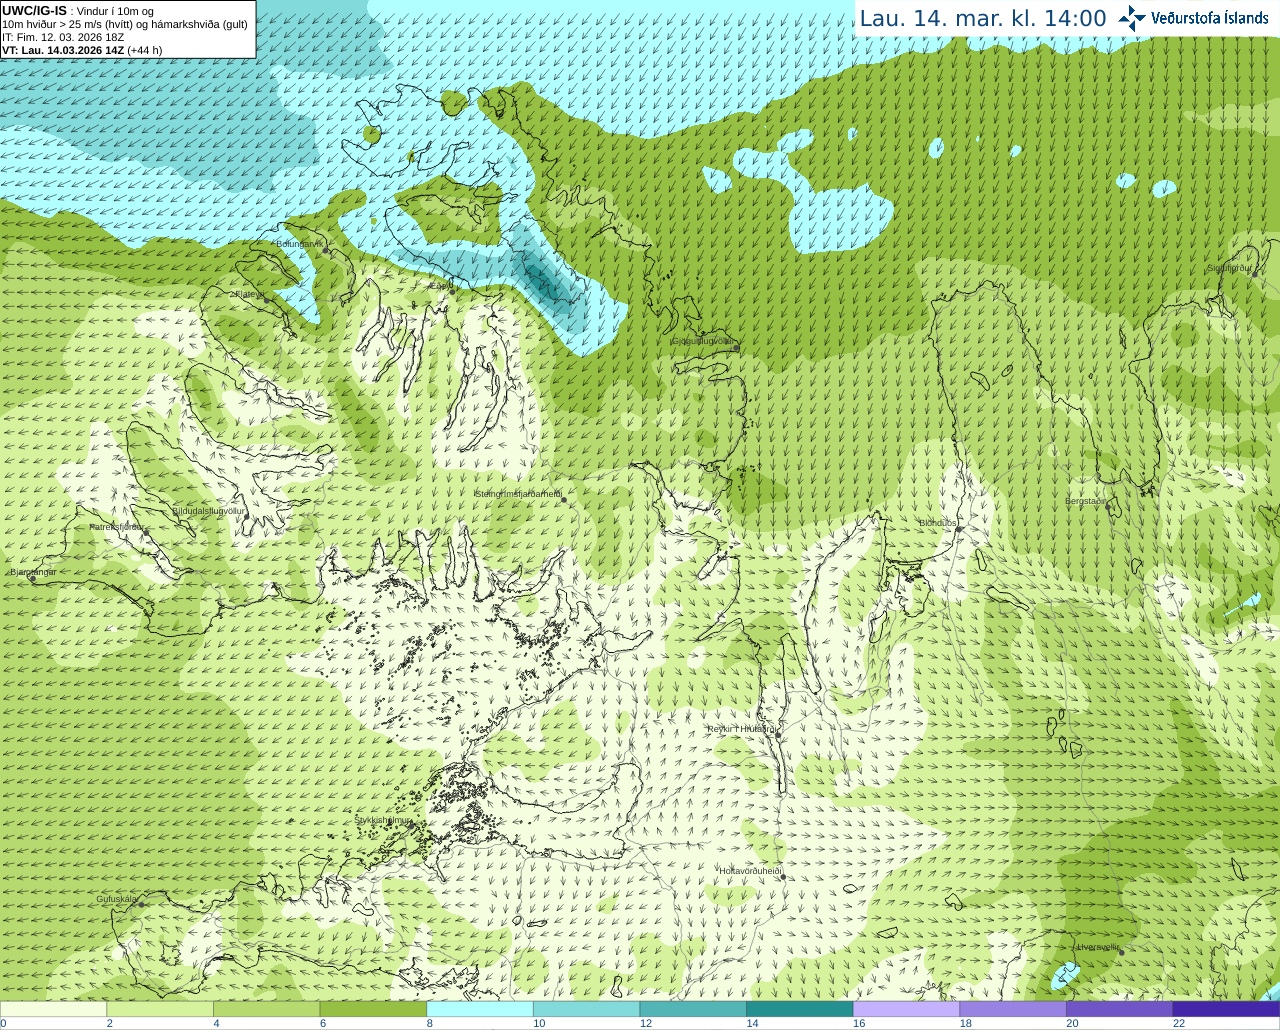
Task: Click the Hveravellir station label
Action: (1097, 946)
